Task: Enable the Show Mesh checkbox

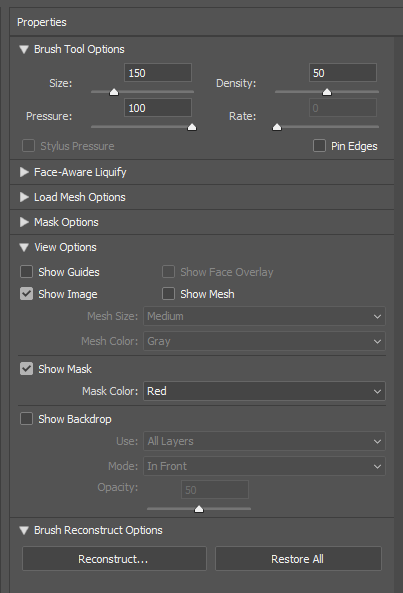Action: click(168, 294)
